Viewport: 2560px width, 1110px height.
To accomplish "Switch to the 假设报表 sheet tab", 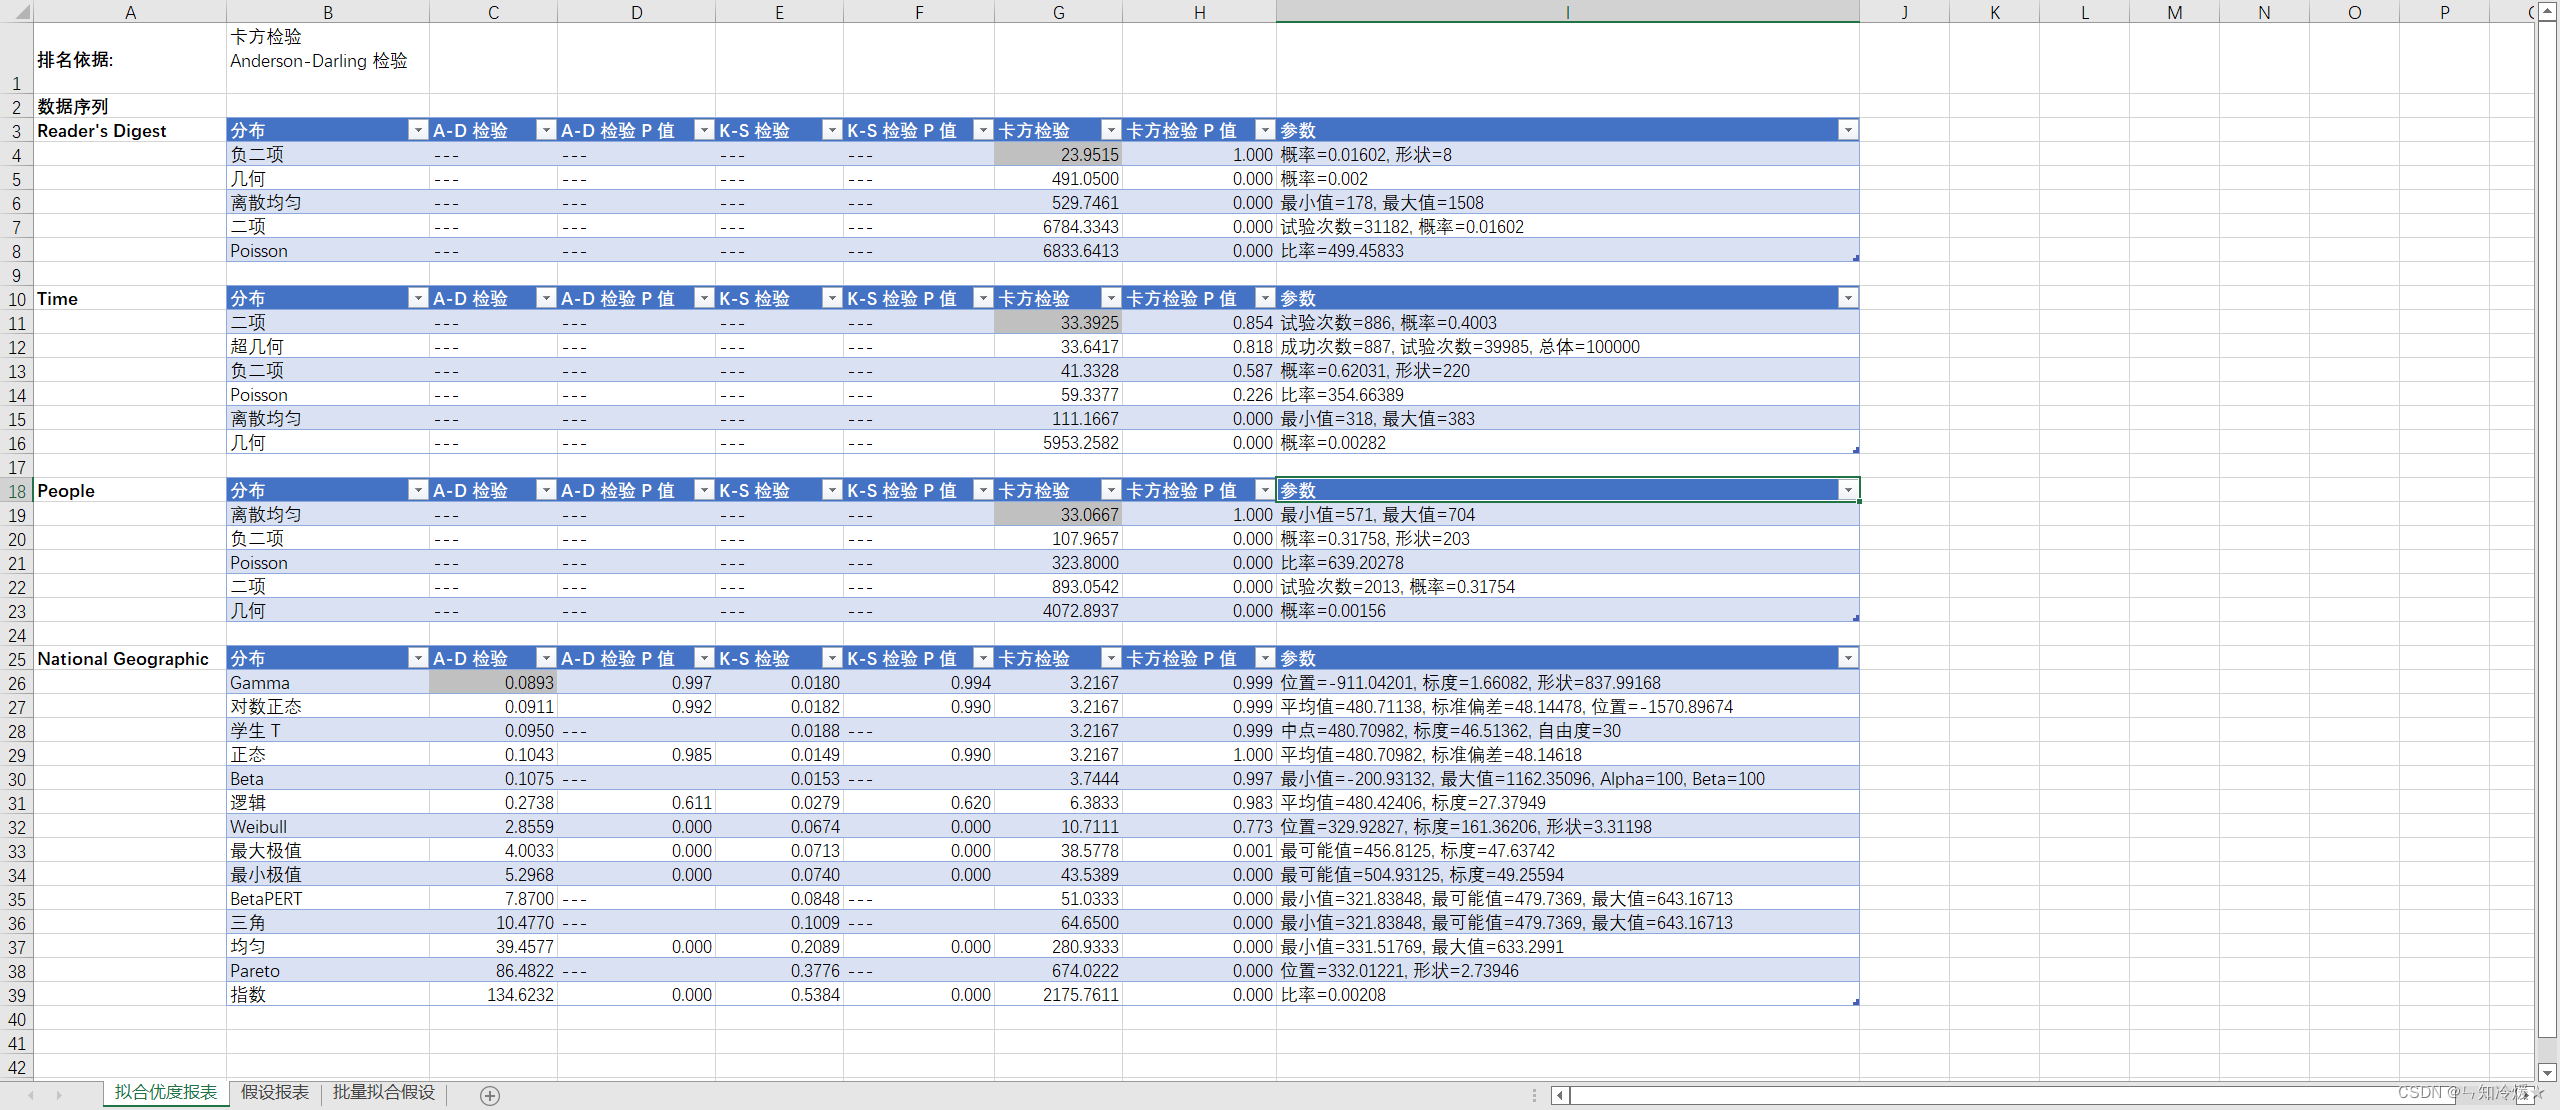I will coord(275,1092).
